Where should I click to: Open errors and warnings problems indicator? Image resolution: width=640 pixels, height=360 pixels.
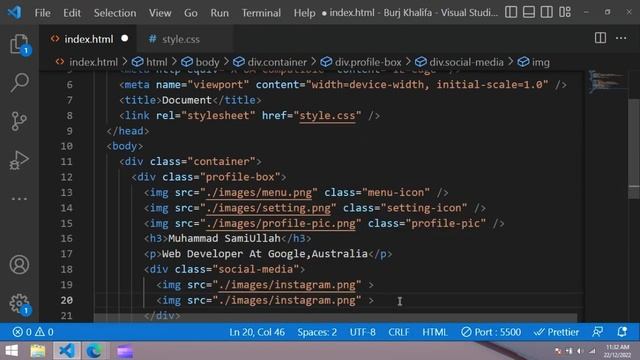pos(33,332)
